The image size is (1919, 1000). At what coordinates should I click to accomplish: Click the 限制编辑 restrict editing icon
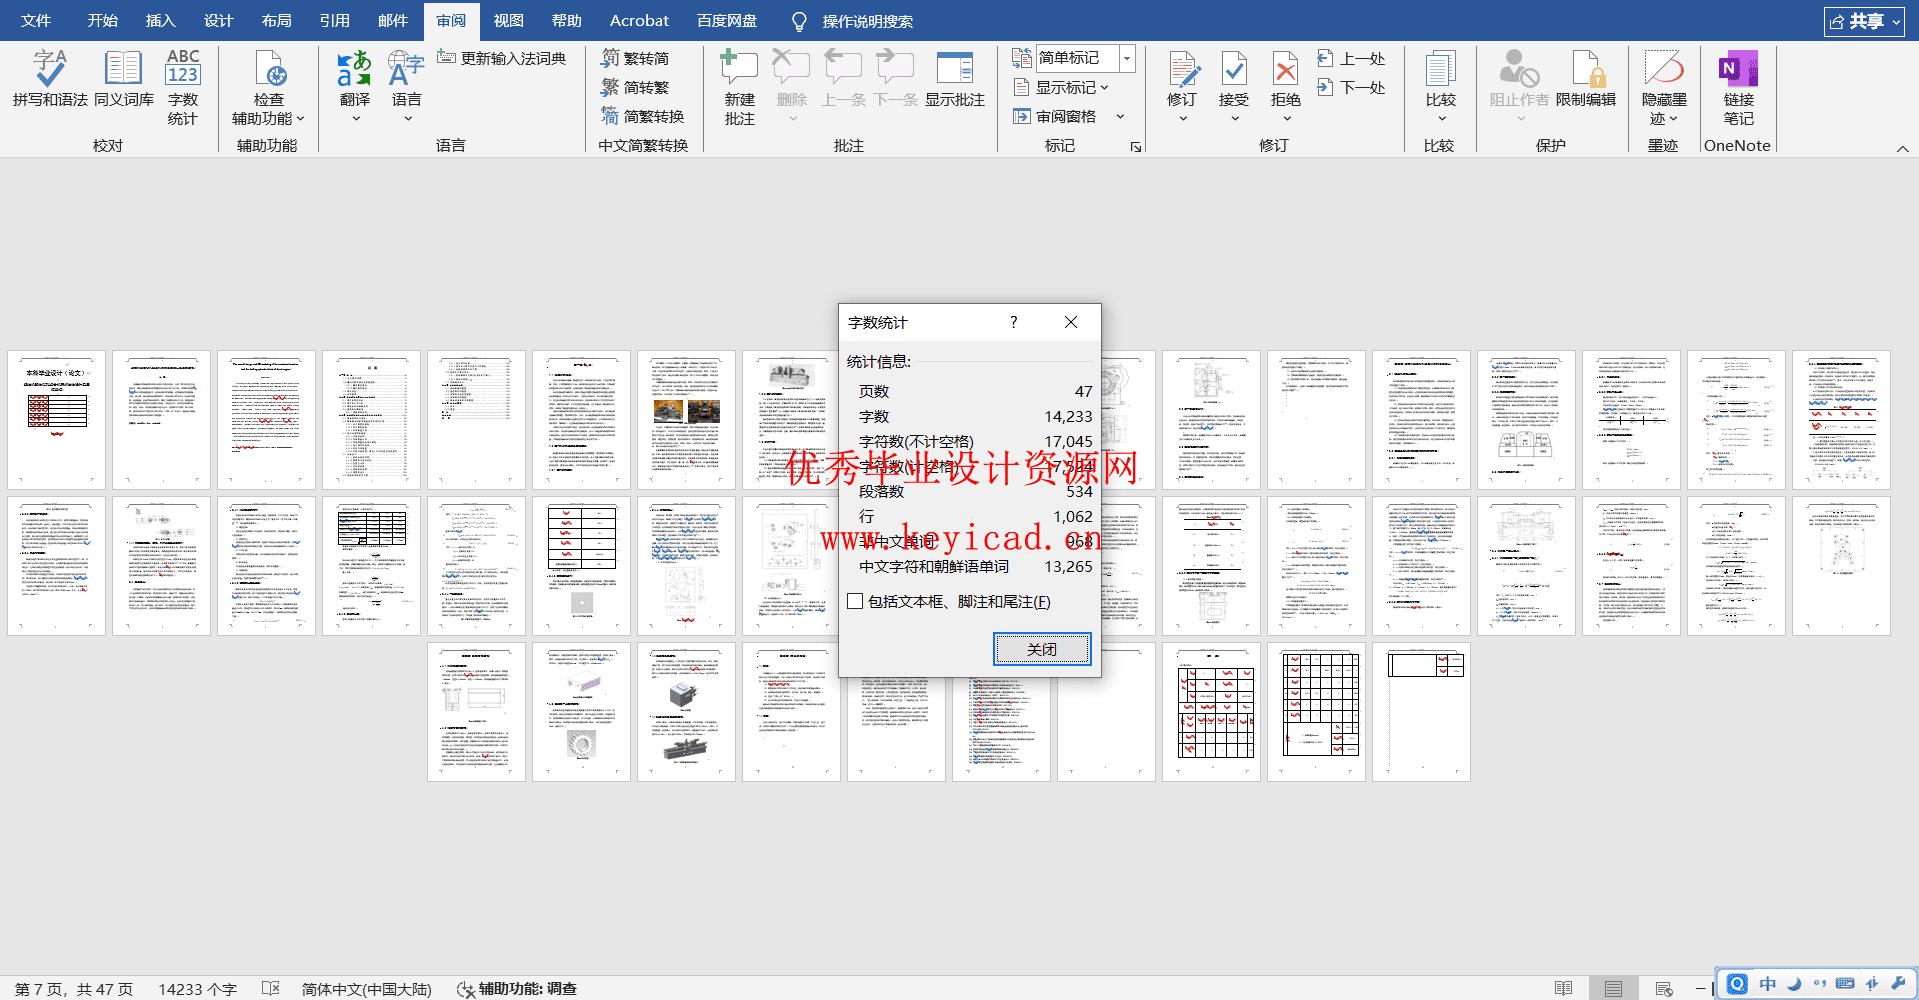[1586, 69]
